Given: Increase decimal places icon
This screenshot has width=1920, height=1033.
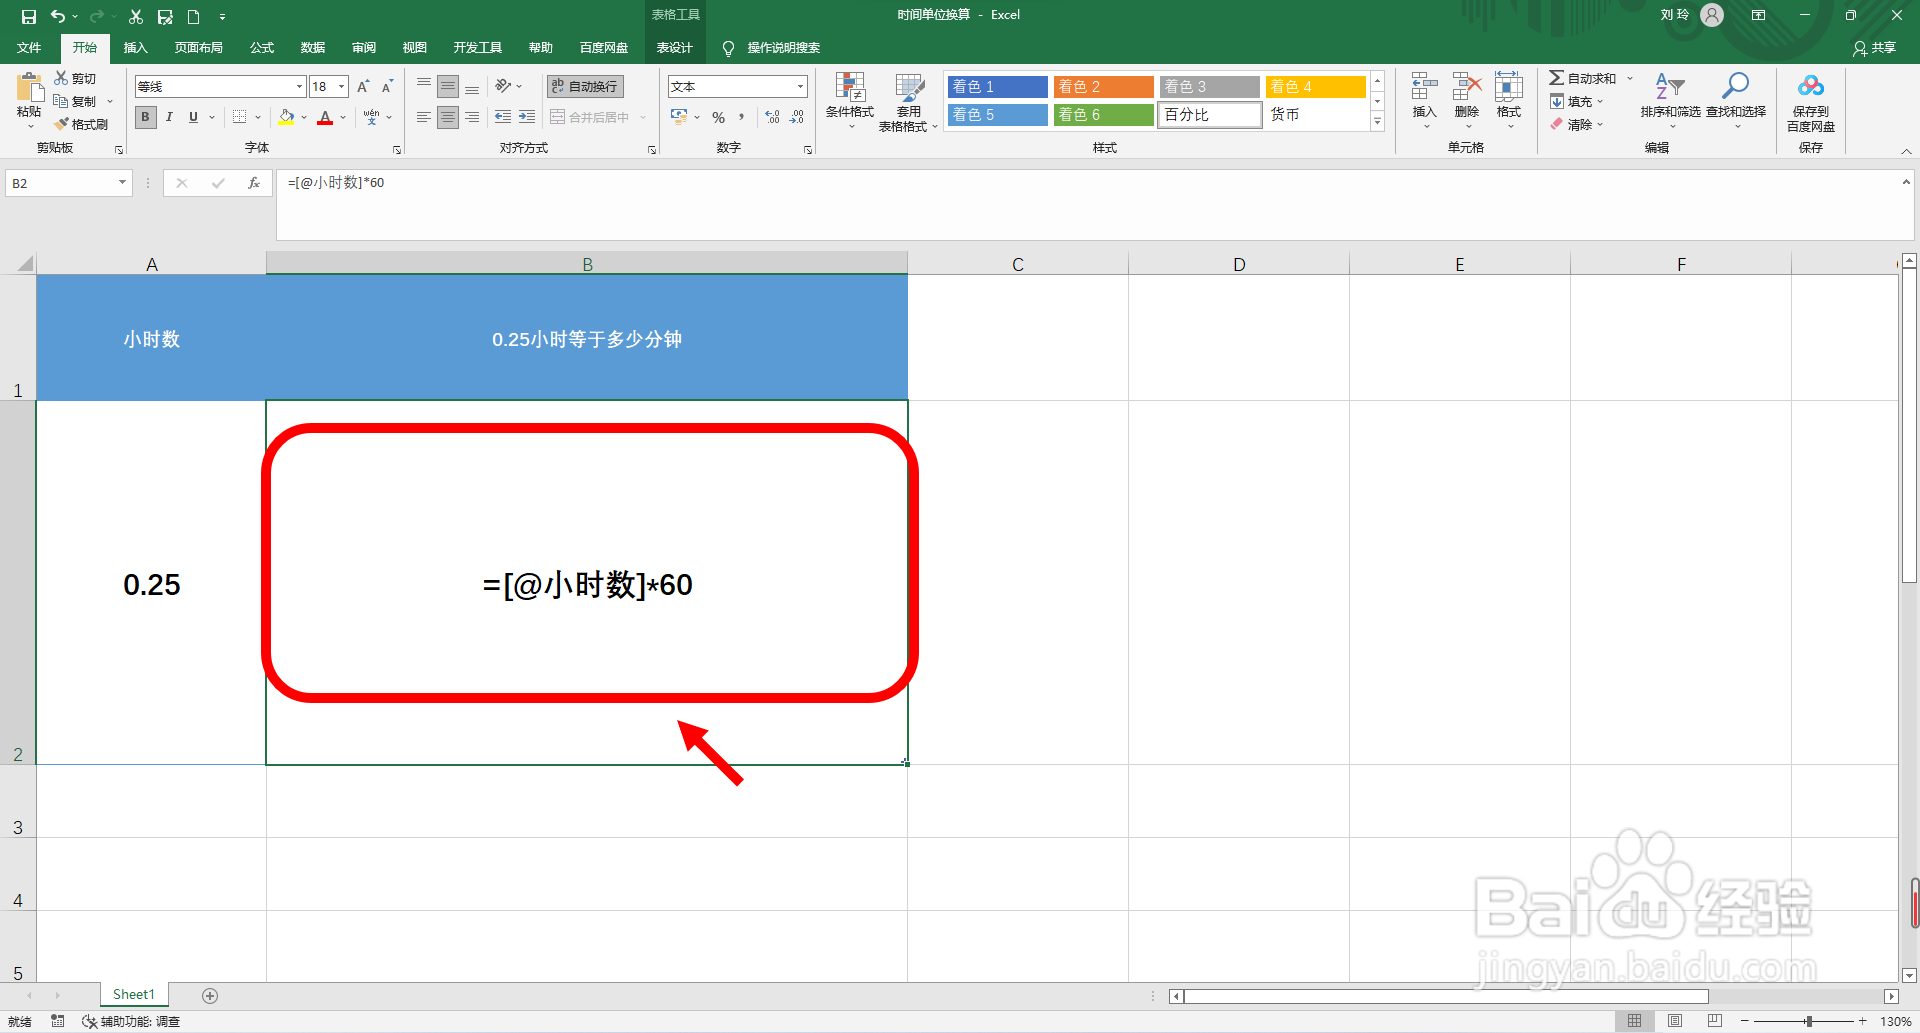Looking at the screenshot, I should click(x=772, y=117).
